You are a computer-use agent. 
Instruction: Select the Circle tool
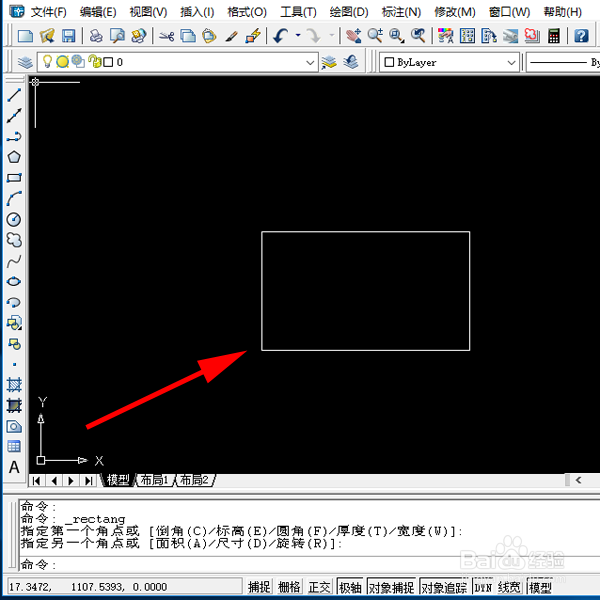pos(14,219)
